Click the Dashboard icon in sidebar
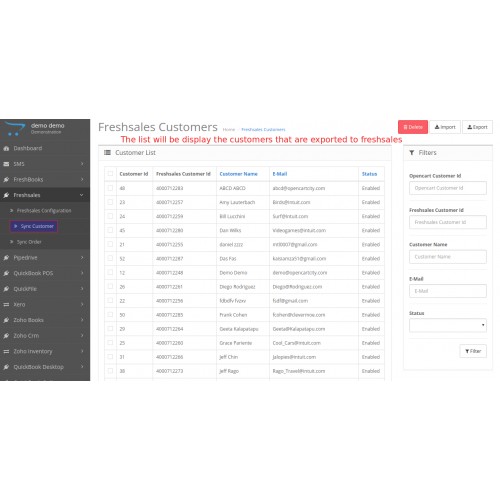 pos(6,148)
